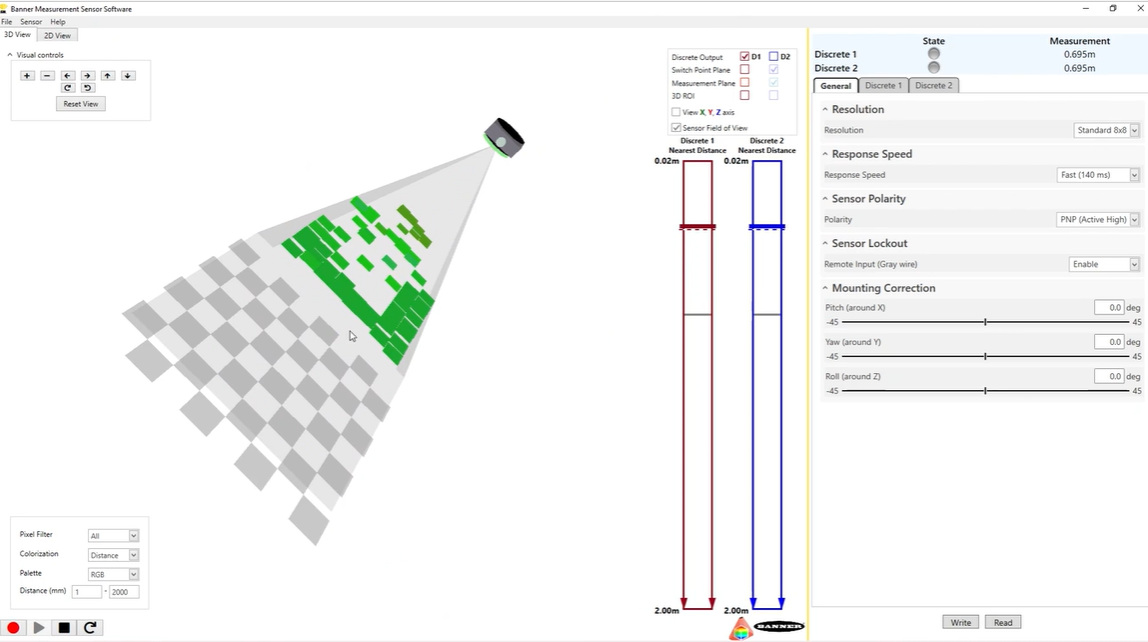Click the Reset View button

click(x=80, y=103)
